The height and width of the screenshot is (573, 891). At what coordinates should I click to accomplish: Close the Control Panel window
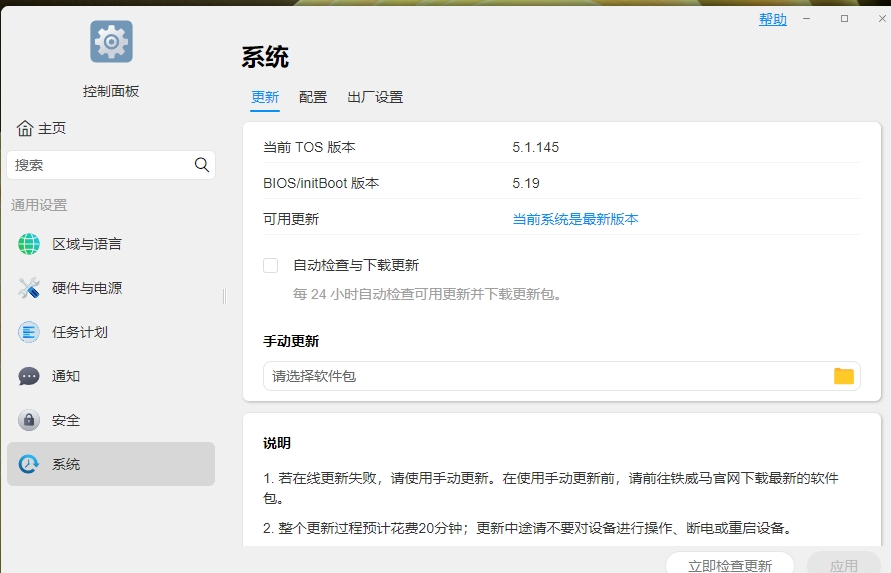882,19
